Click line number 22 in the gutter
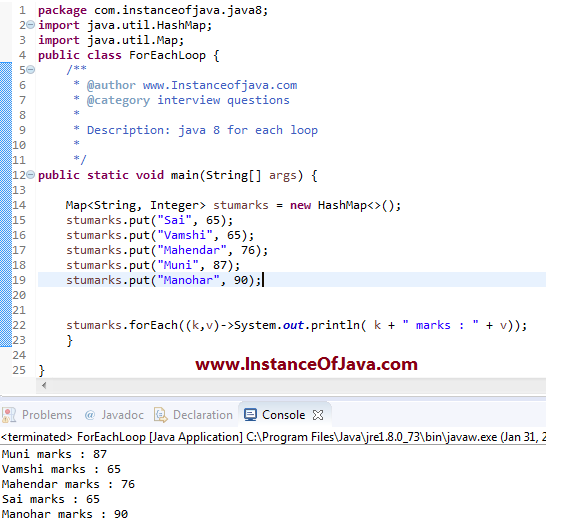 (x=19, y=325)
